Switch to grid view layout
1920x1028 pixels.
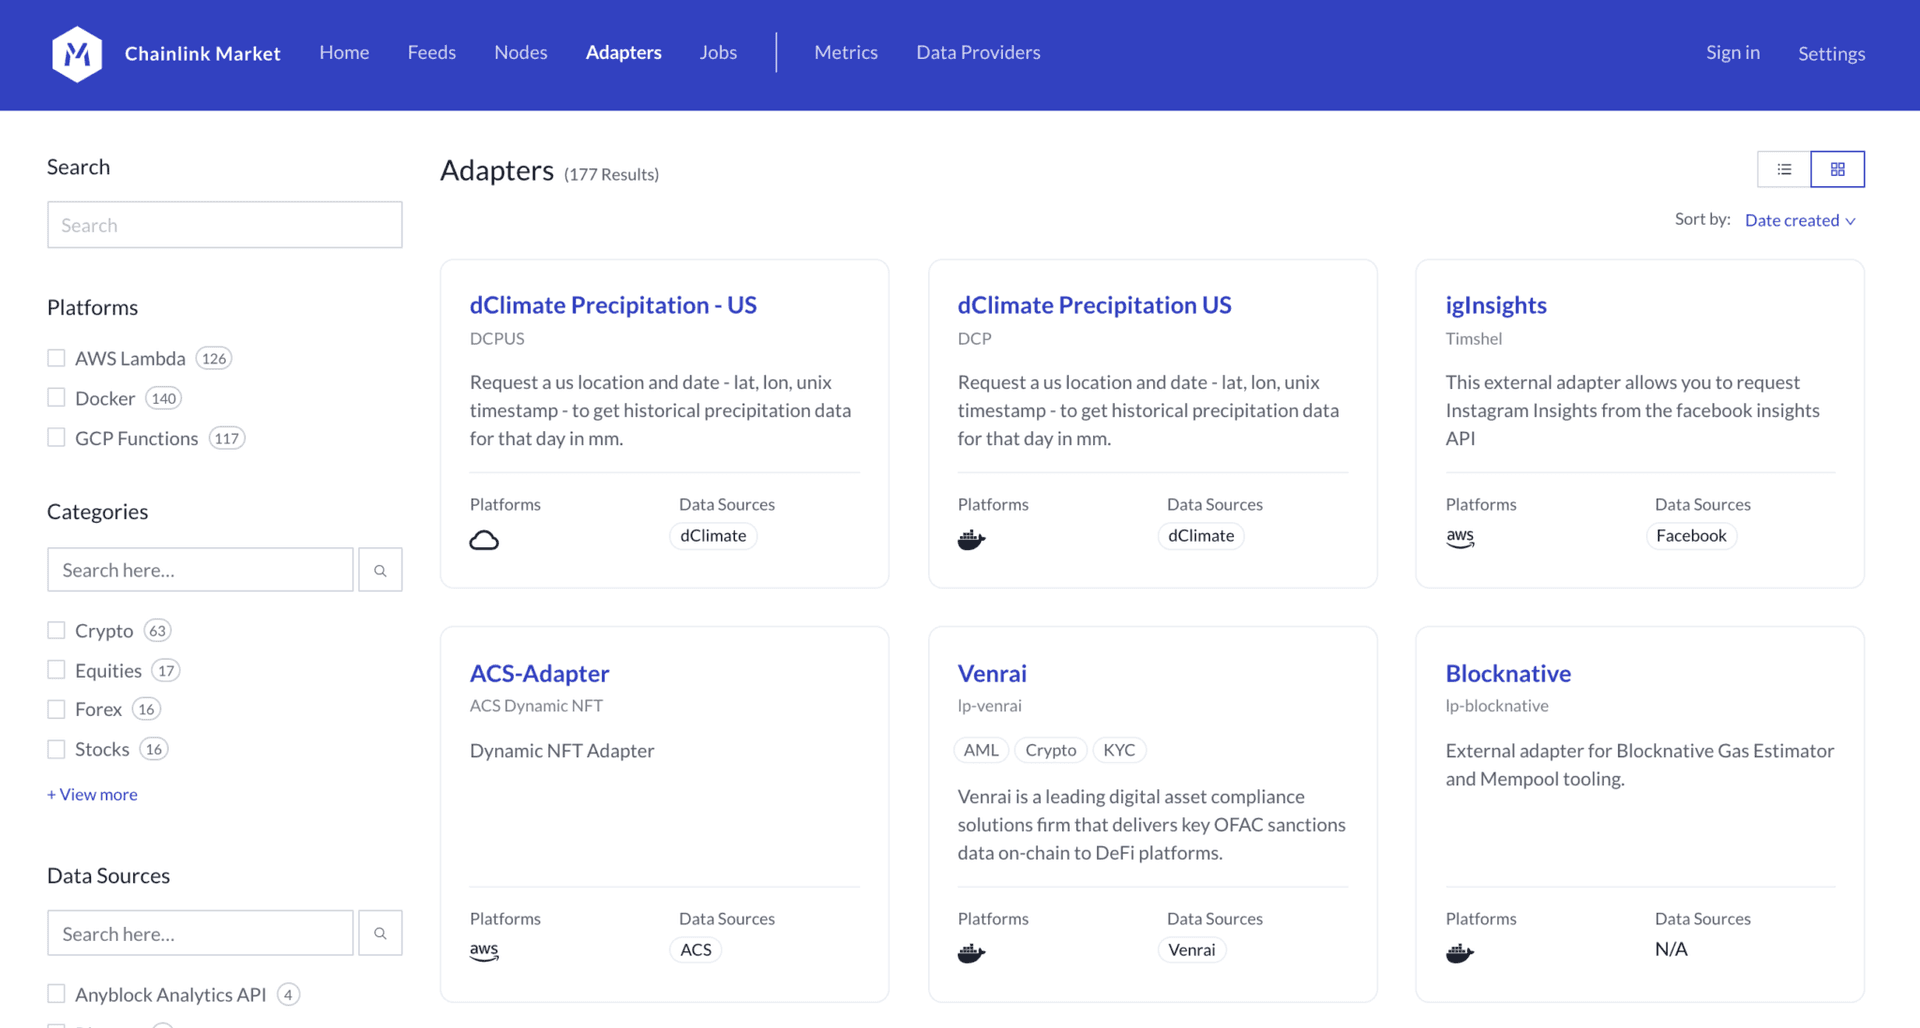(x=1838, y=169)
